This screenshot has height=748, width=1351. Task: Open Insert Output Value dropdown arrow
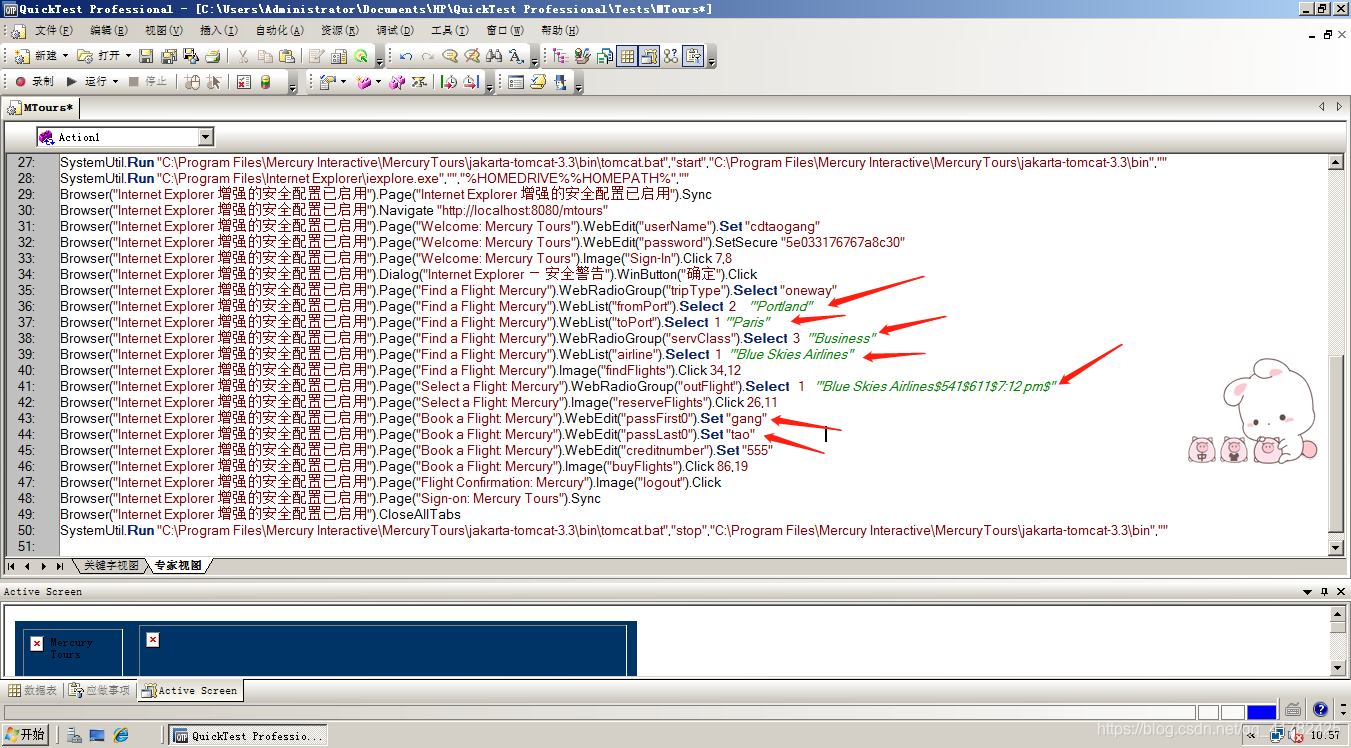pyautogui.click(x=378, y=82)
